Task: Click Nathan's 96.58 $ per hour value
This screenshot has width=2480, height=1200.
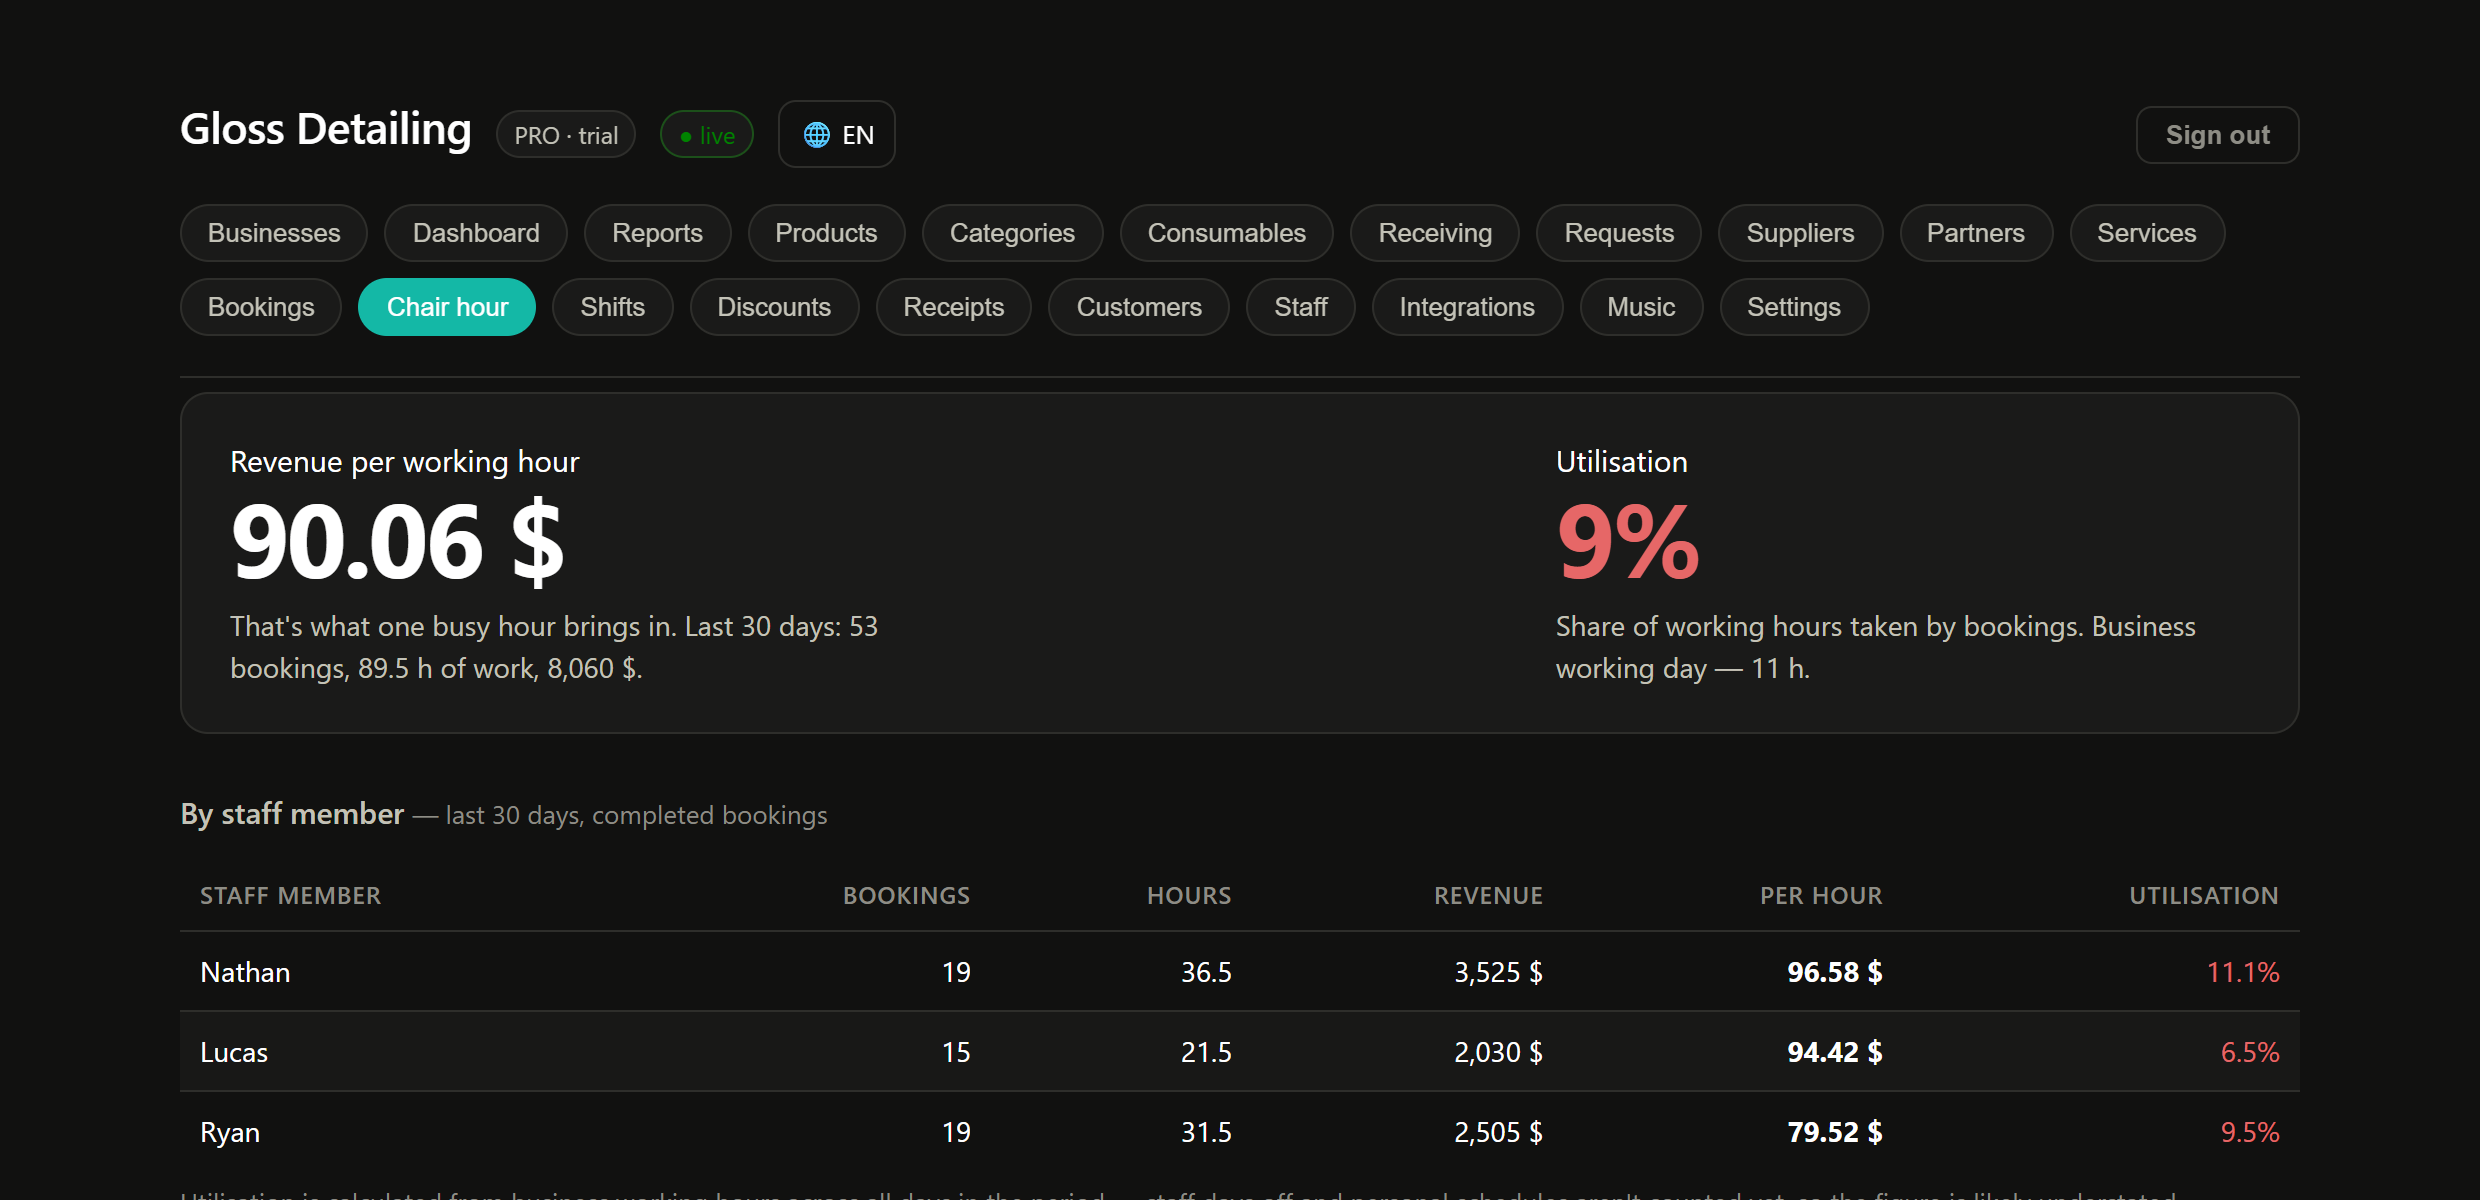Action: 1835,972
